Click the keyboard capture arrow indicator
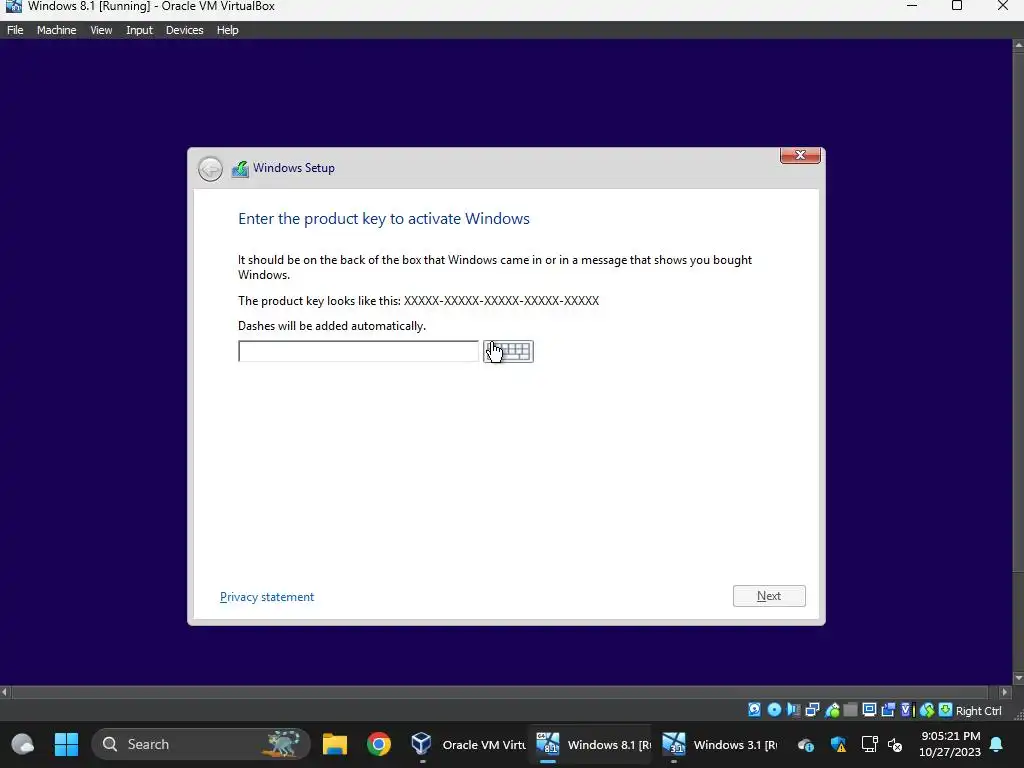1024x768 pixels. click(945, 710)
